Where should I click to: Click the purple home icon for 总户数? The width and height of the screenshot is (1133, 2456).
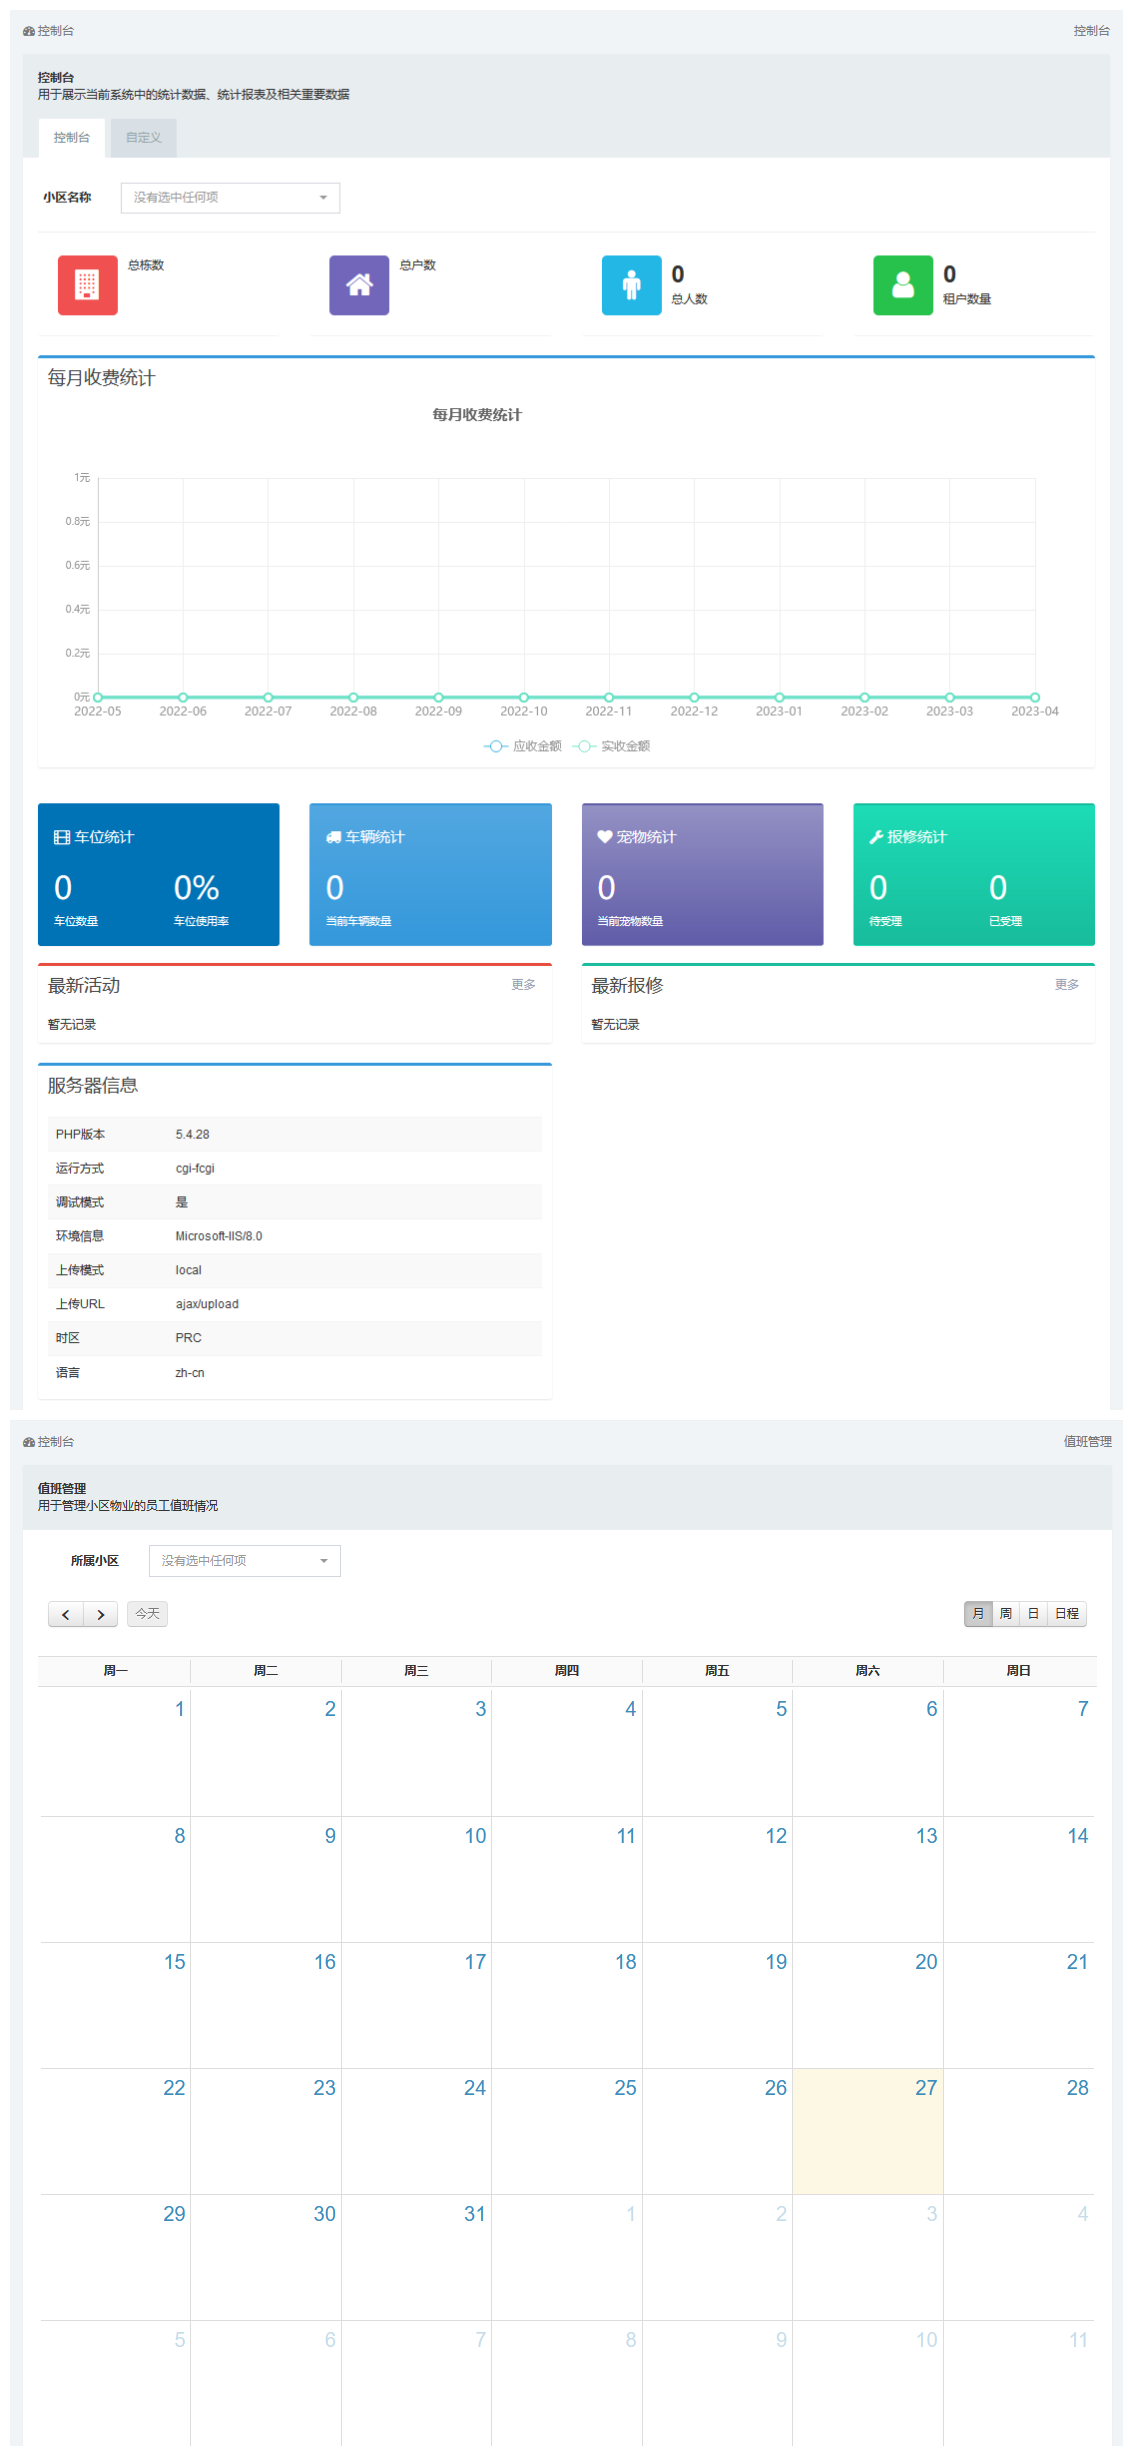pos(359,285)
